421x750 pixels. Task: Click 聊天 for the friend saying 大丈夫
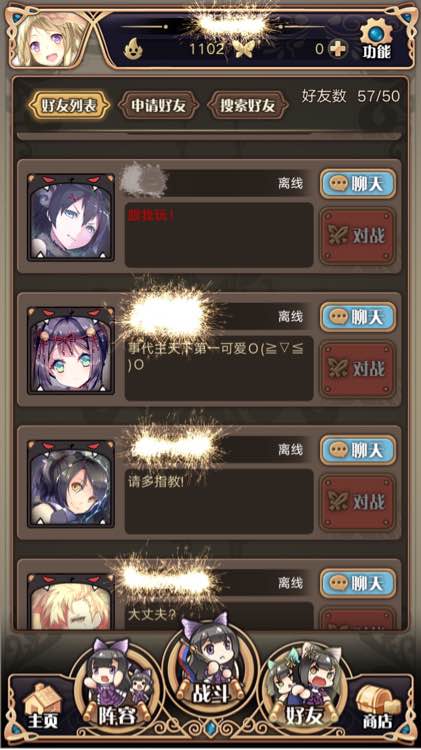[x=358, y=583]
